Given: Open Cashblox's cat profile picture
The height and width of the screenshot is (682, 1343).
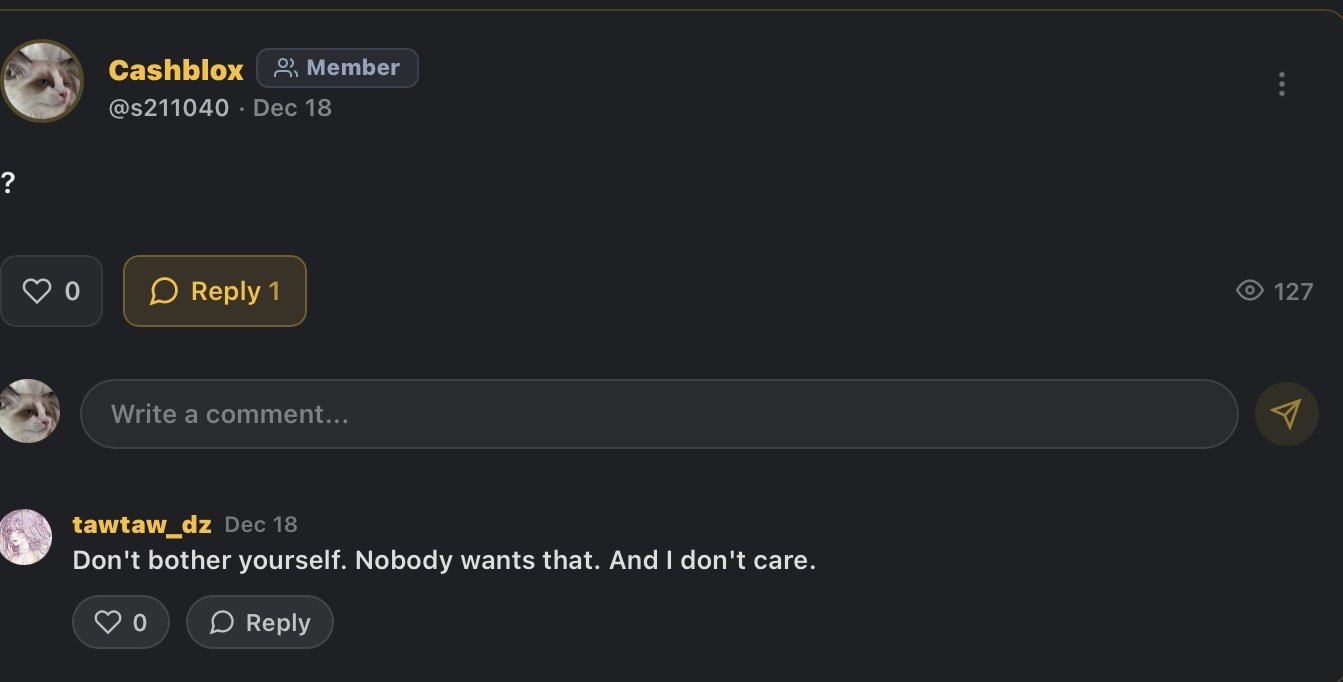Looking at the screenshot, I should (x=41, y=82).
